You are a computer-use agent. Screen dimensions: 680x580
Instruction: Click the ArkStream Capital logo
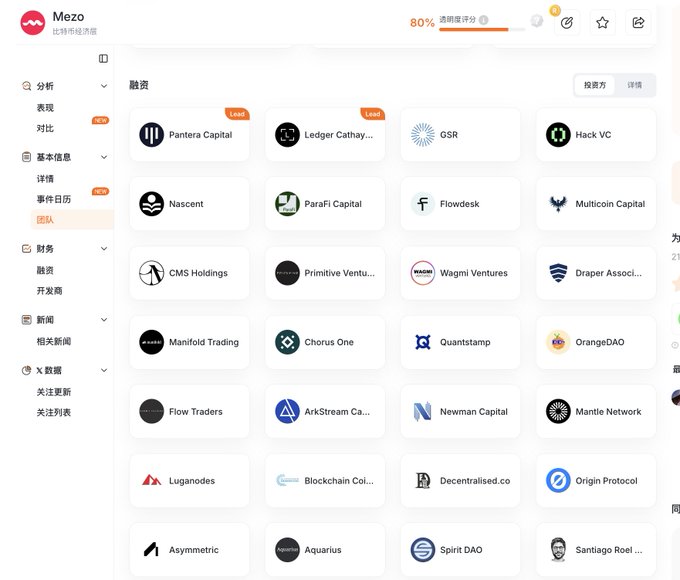point(287,411)
